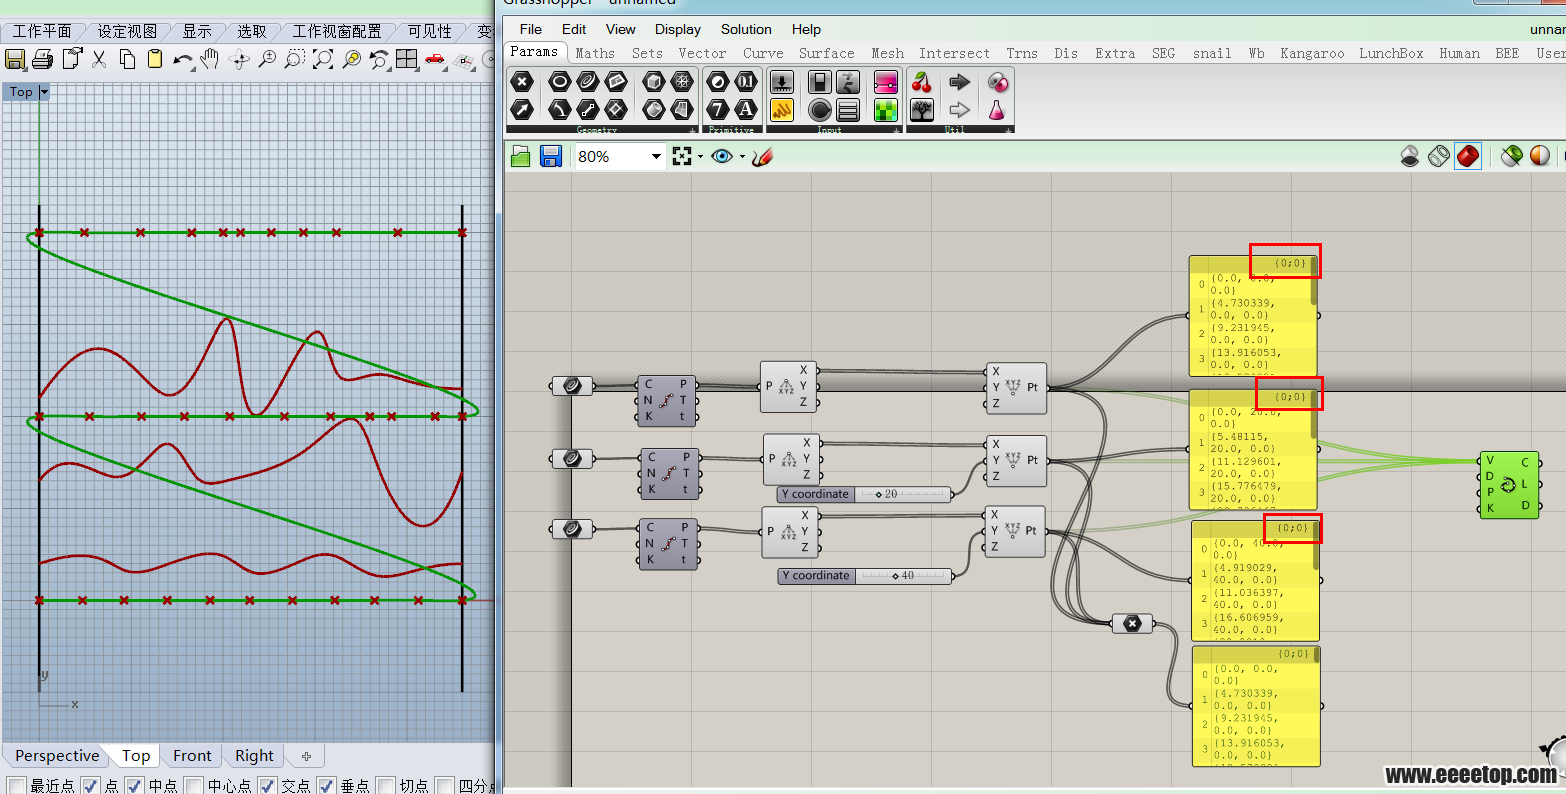Select the Circle parameter icon
Screen dimensions: 1566x794
pos(560,82)
